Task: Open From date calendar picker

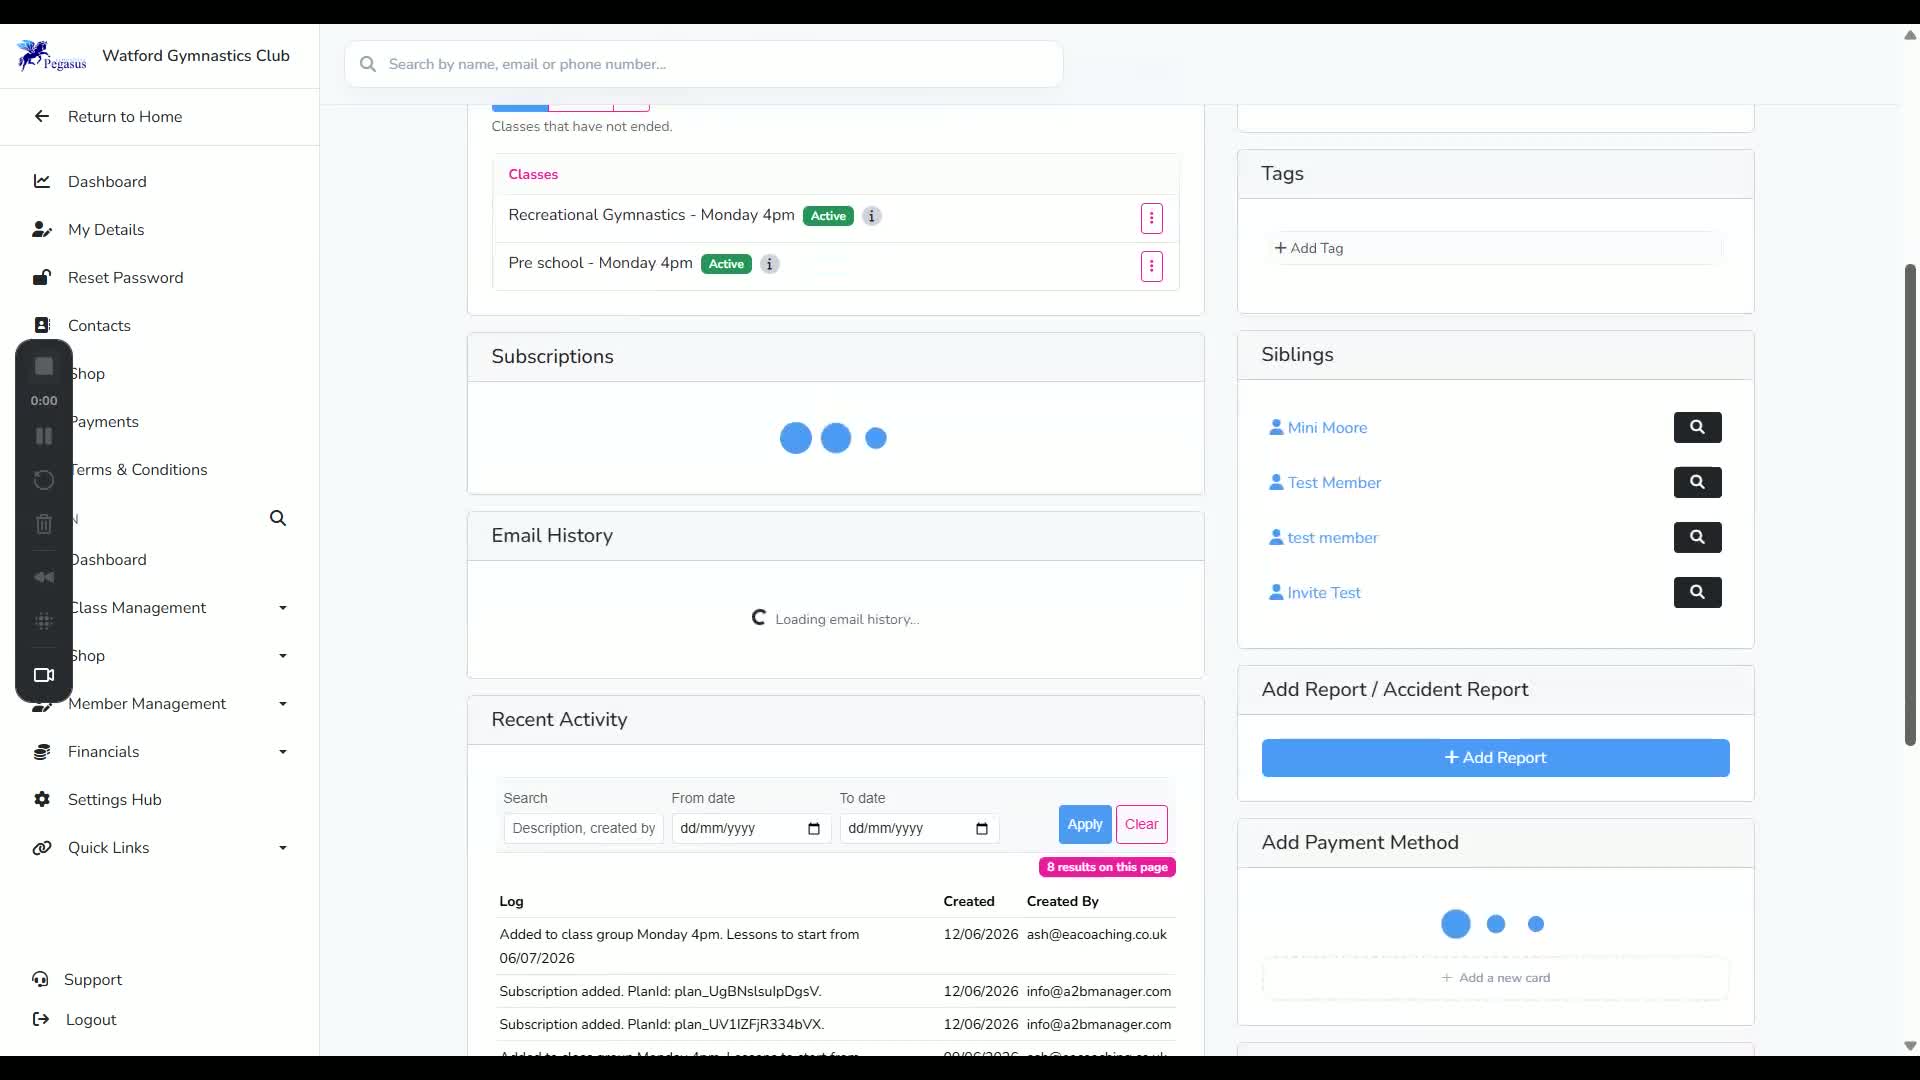Action: pyautogui.click(x=814, y=829)
